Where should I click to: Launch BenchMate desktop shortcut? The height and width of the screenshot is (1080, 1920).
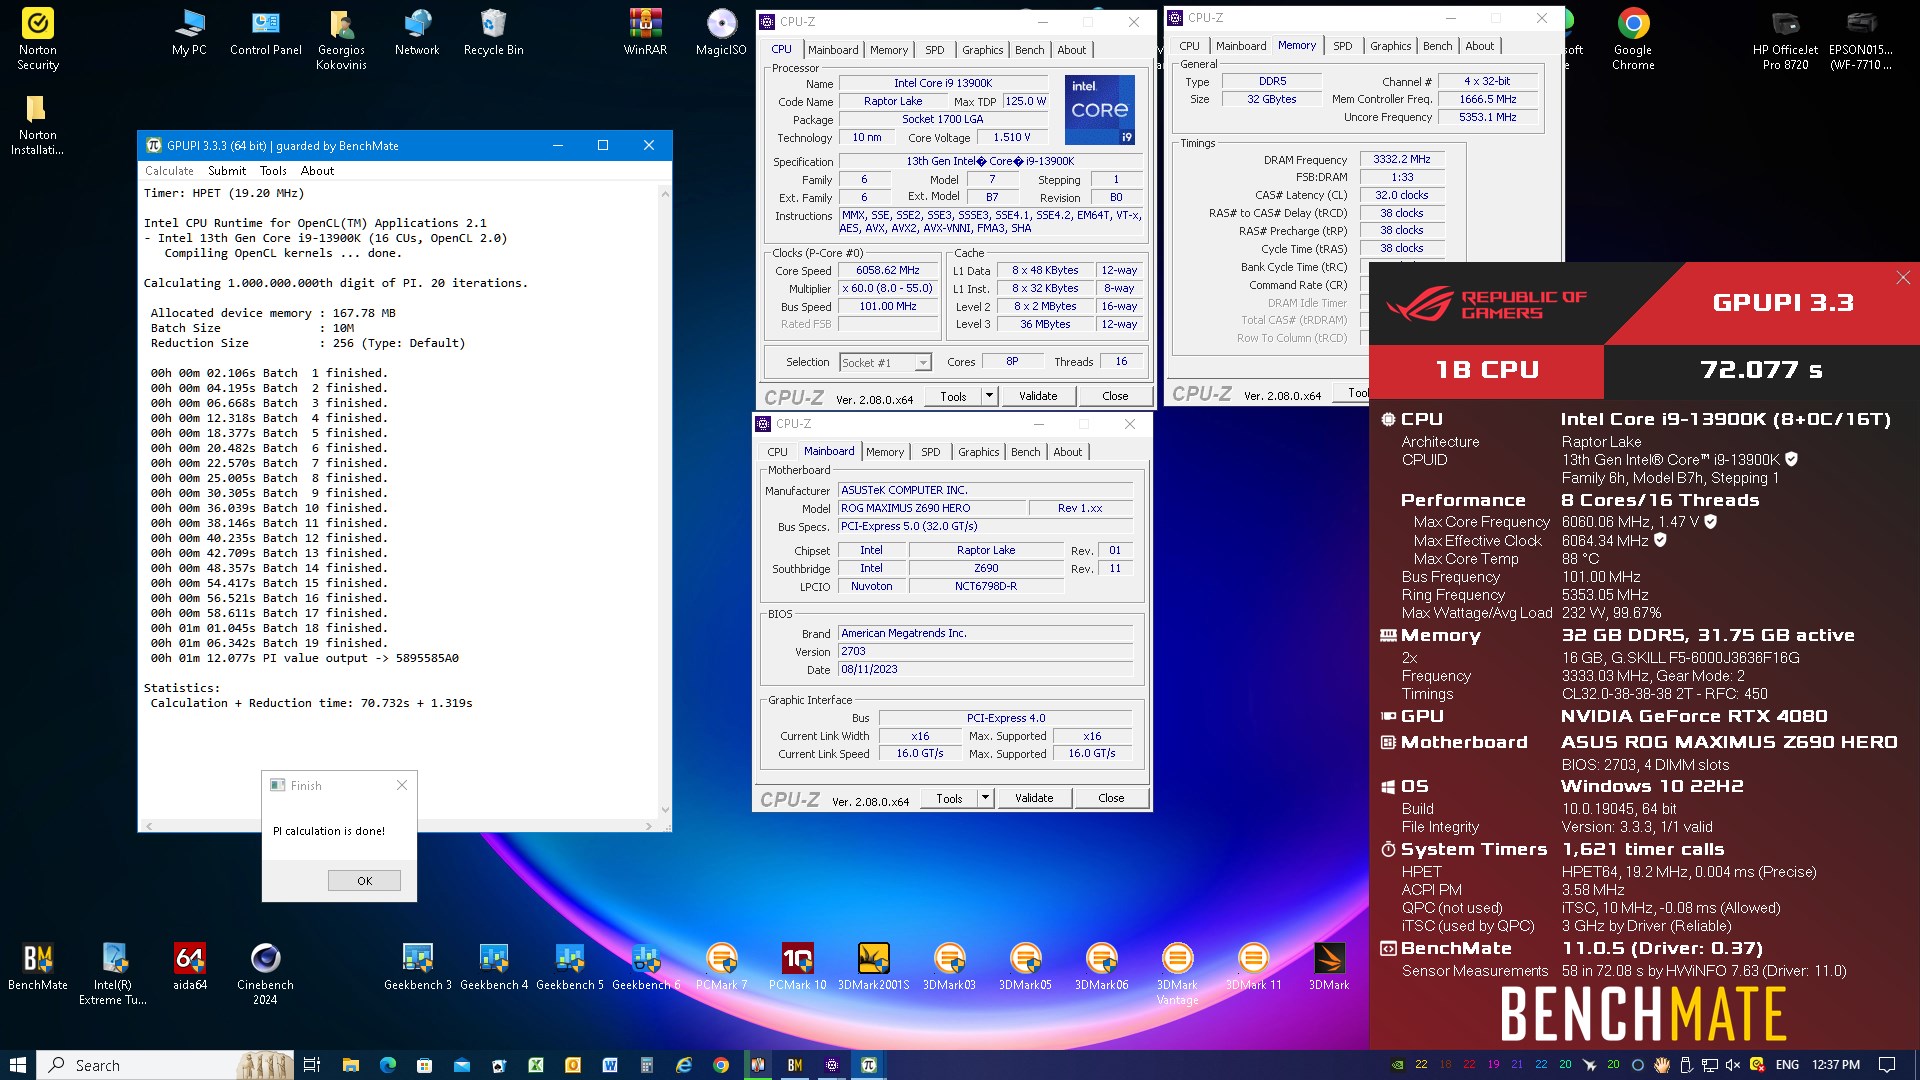(x=38, y=967)
